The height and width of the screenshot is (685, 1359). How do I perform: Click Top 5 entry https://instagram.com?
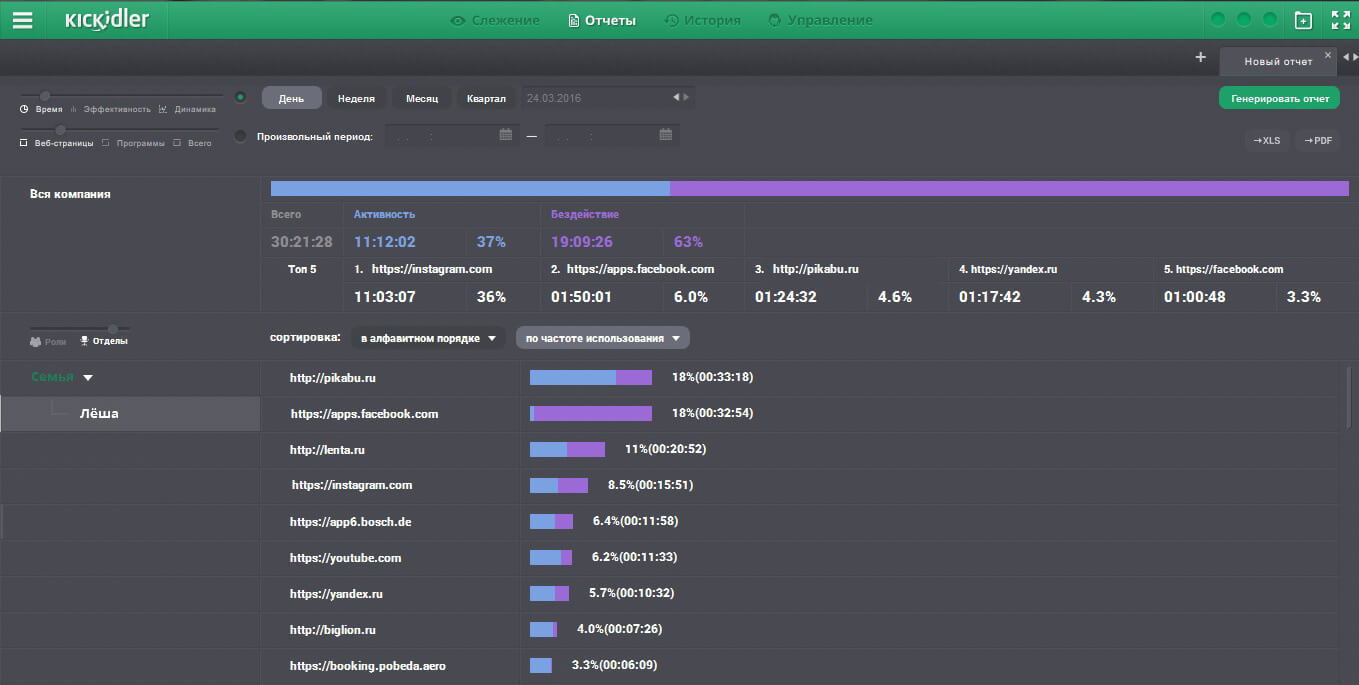point(432,269)
